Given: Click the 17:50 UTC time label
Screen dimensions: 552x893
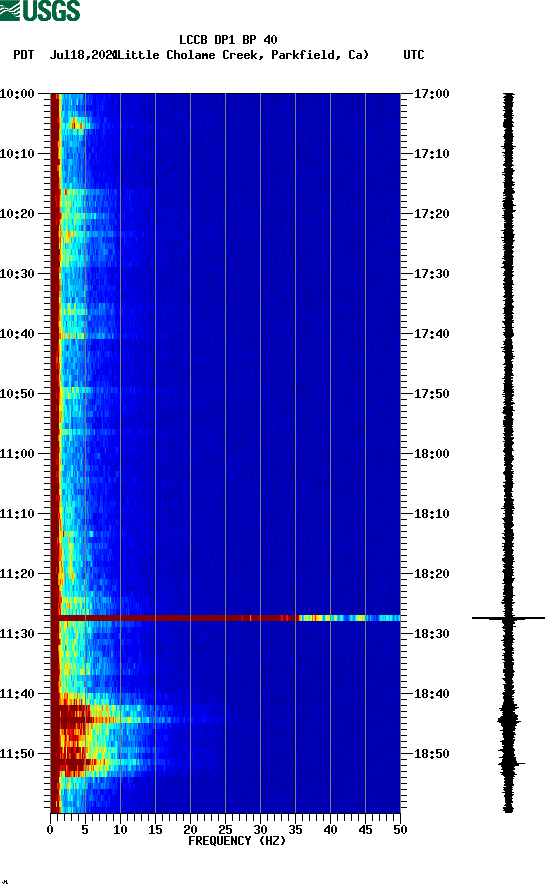Looking at the screenshot, I should (431, 394).
